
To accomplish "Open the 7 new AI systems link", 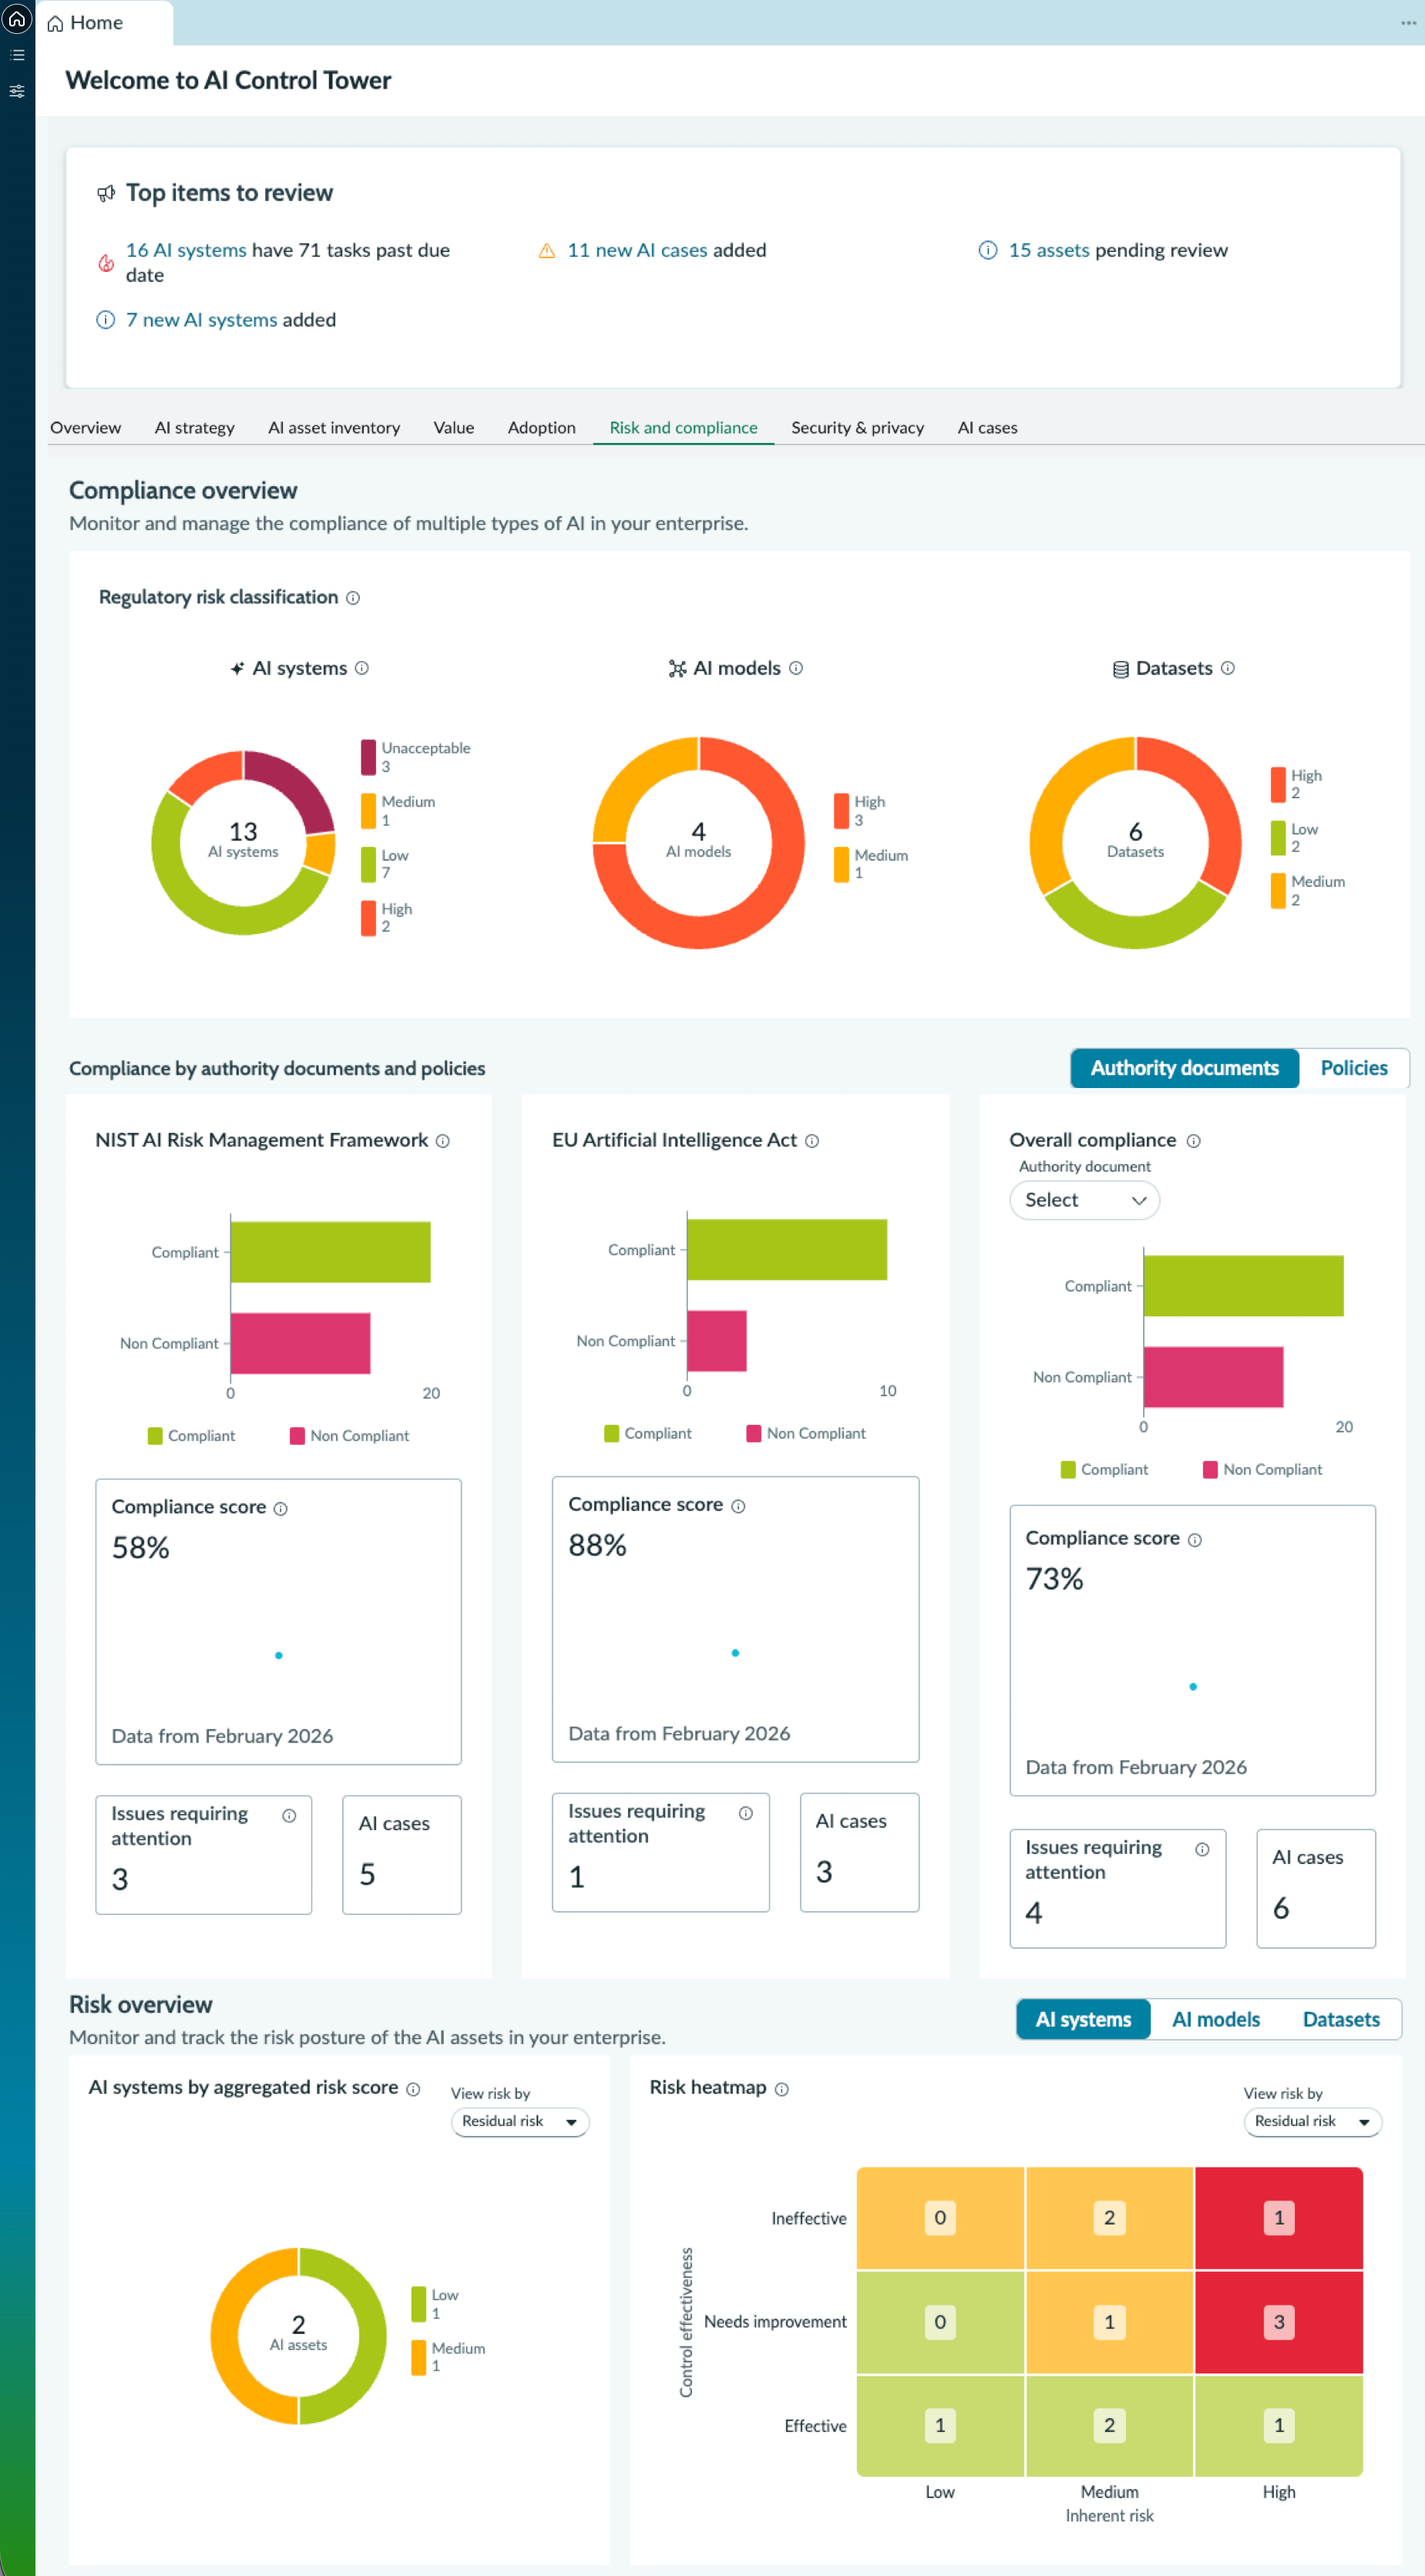I will tap(202, 320).
